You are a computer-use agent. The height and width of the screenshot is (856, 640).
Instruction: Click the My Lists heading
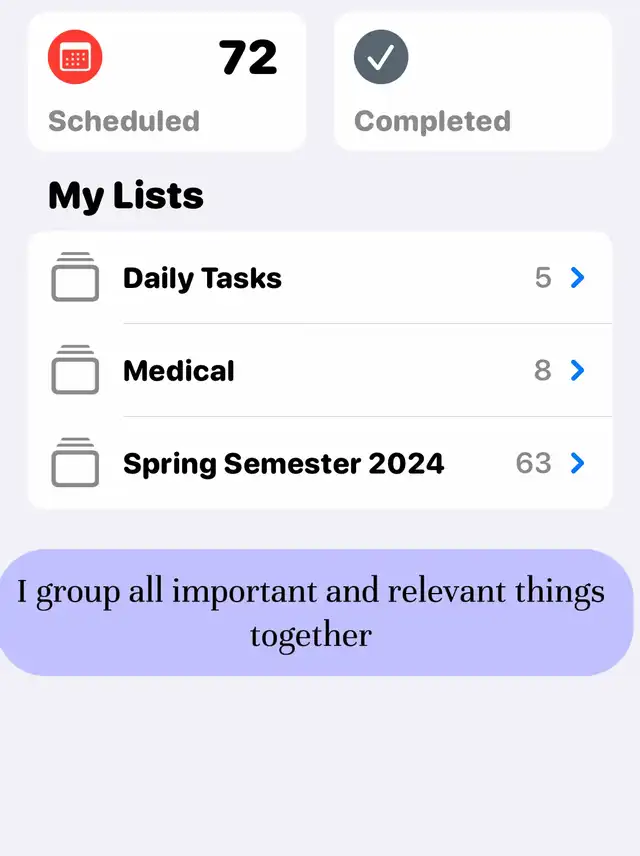pos(126,196)
